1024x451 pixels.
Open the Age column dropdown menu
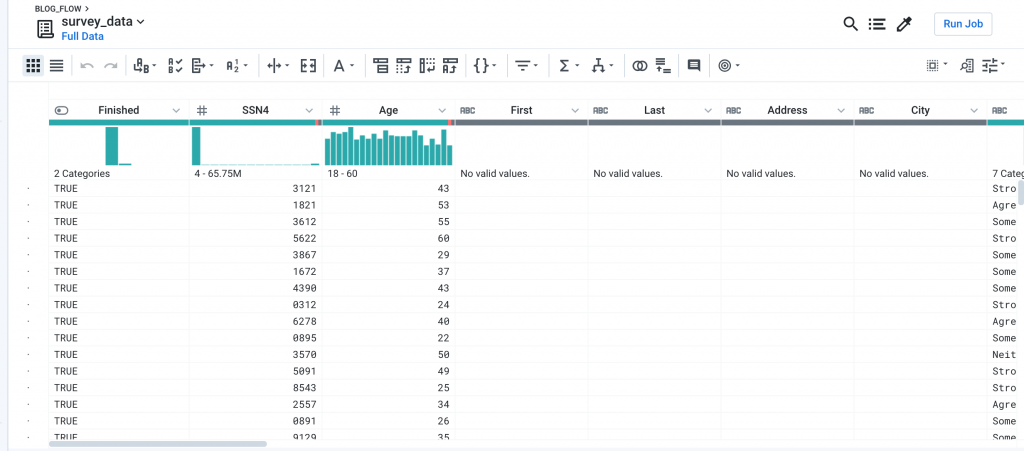tap(442, 110)
